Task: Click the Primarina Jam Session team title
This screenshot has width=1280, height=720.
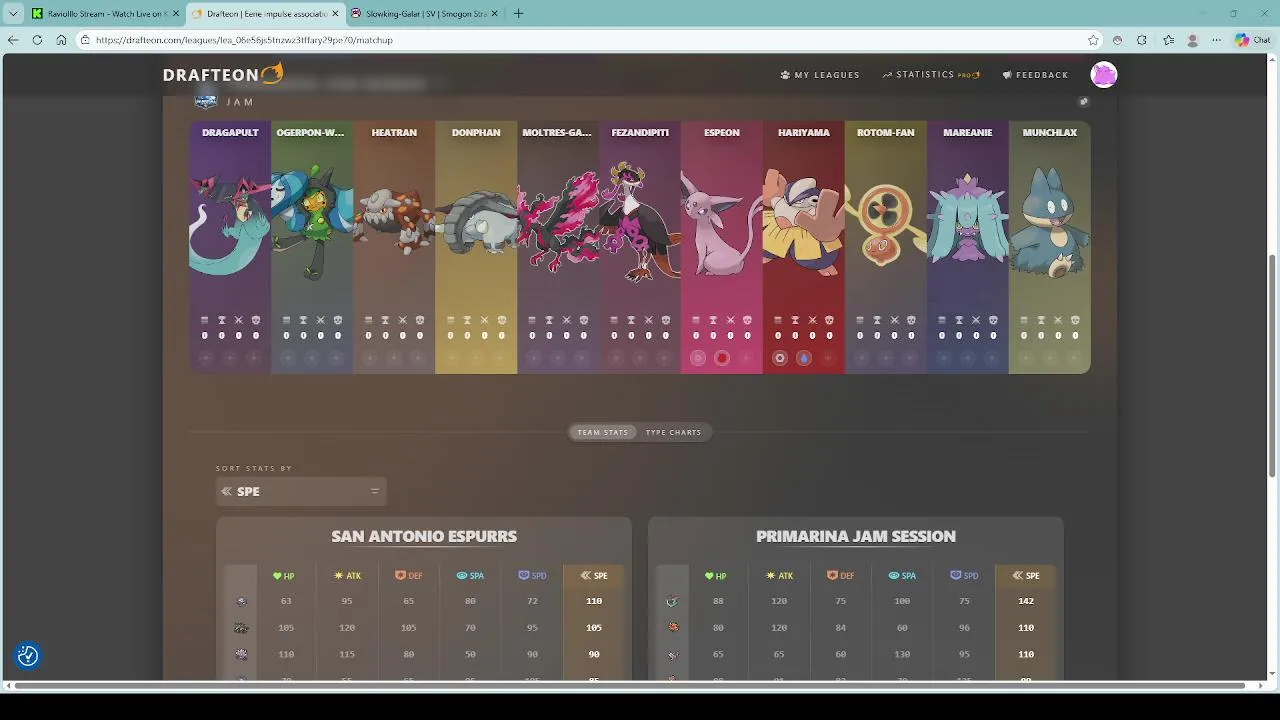Action: coord(856,536)
